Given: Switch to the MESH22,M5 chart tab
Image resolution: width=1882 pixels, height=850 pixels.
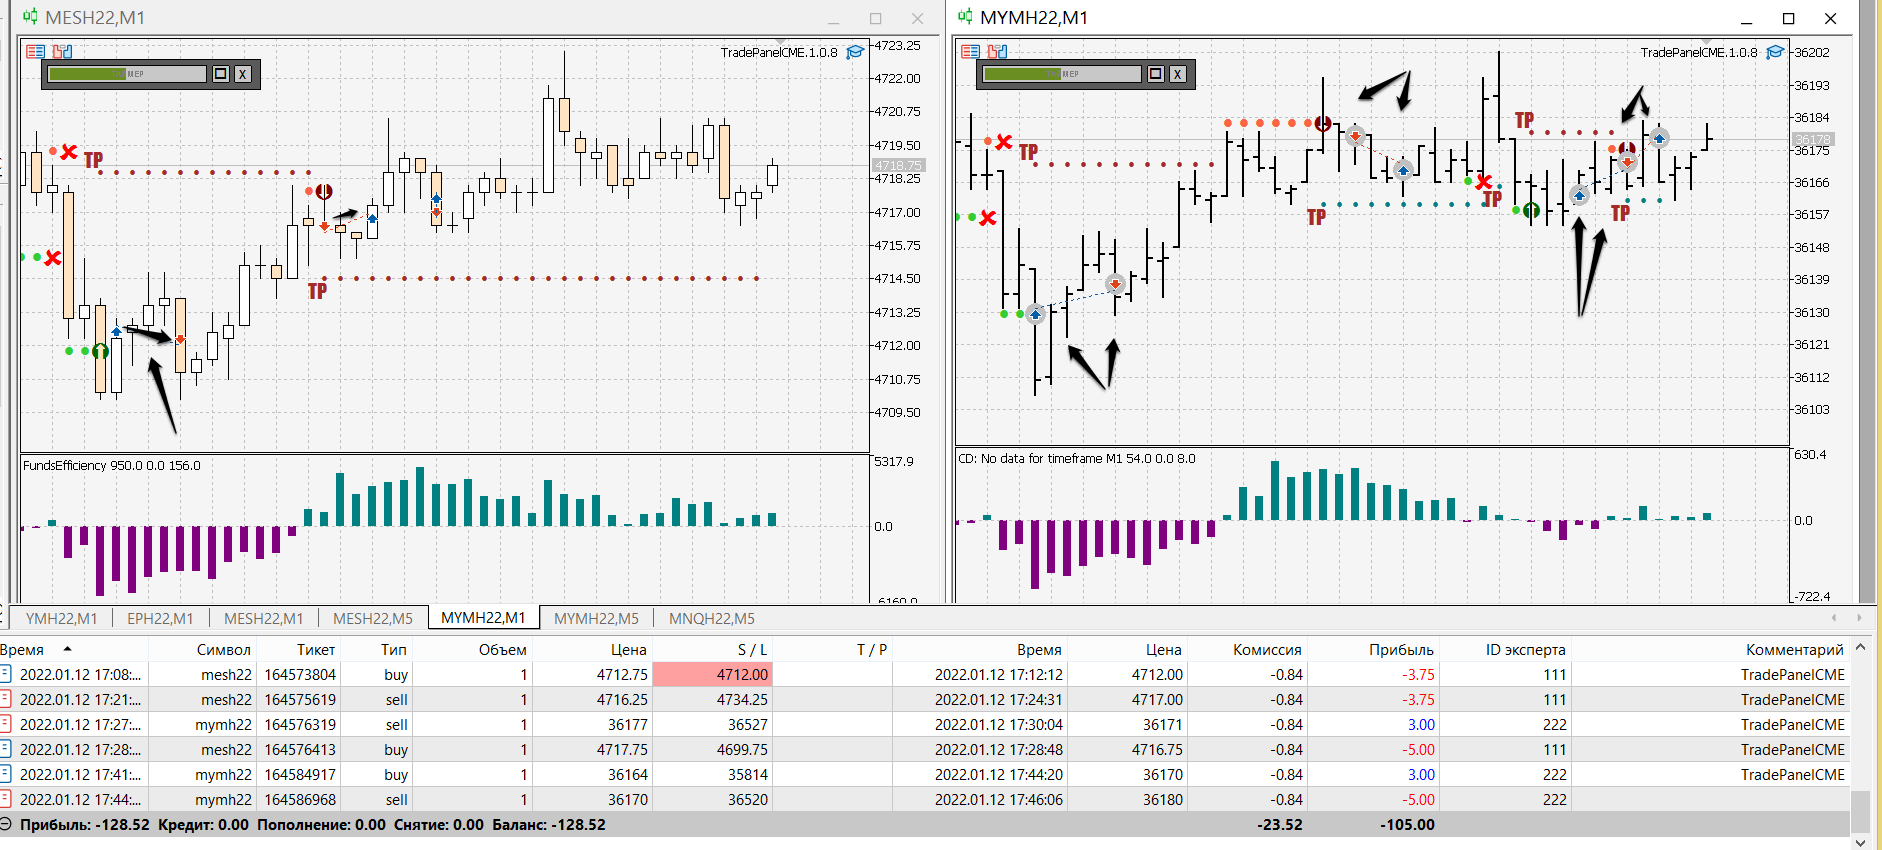Looking at the screenshot, I should (x=373, y=618).
